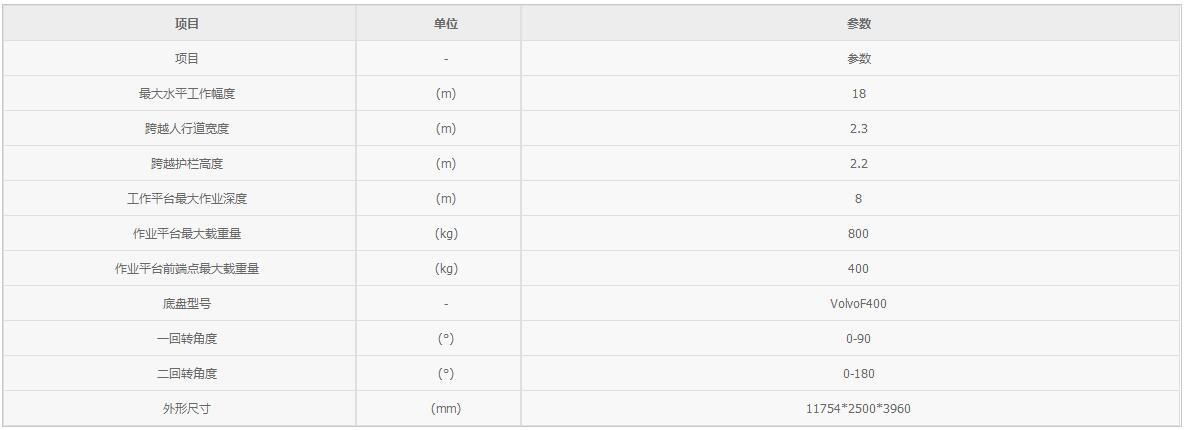1186x430 pixels.
Task: Click the '工作平台最大作业深度' cell
Action: point(187,199)
